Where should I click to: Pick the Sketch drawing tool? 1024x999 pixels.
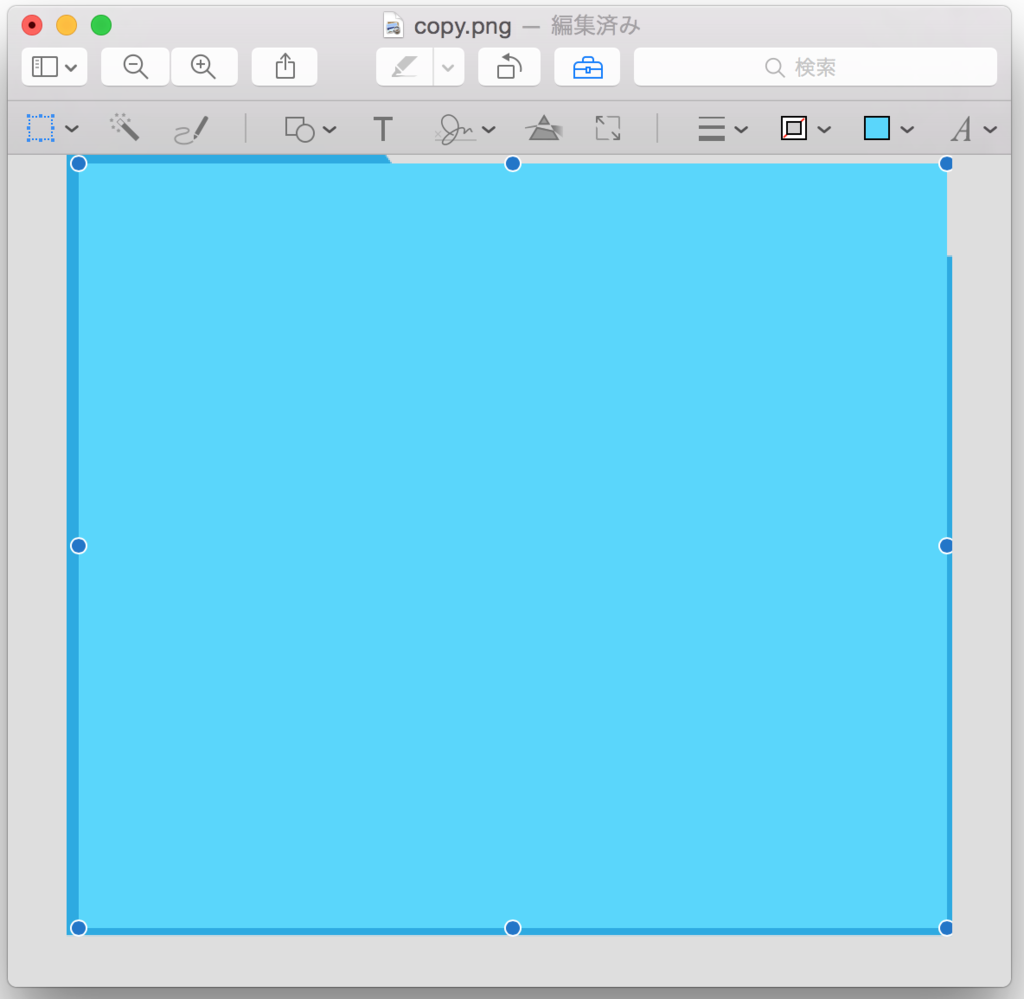(x=191, y=130)
